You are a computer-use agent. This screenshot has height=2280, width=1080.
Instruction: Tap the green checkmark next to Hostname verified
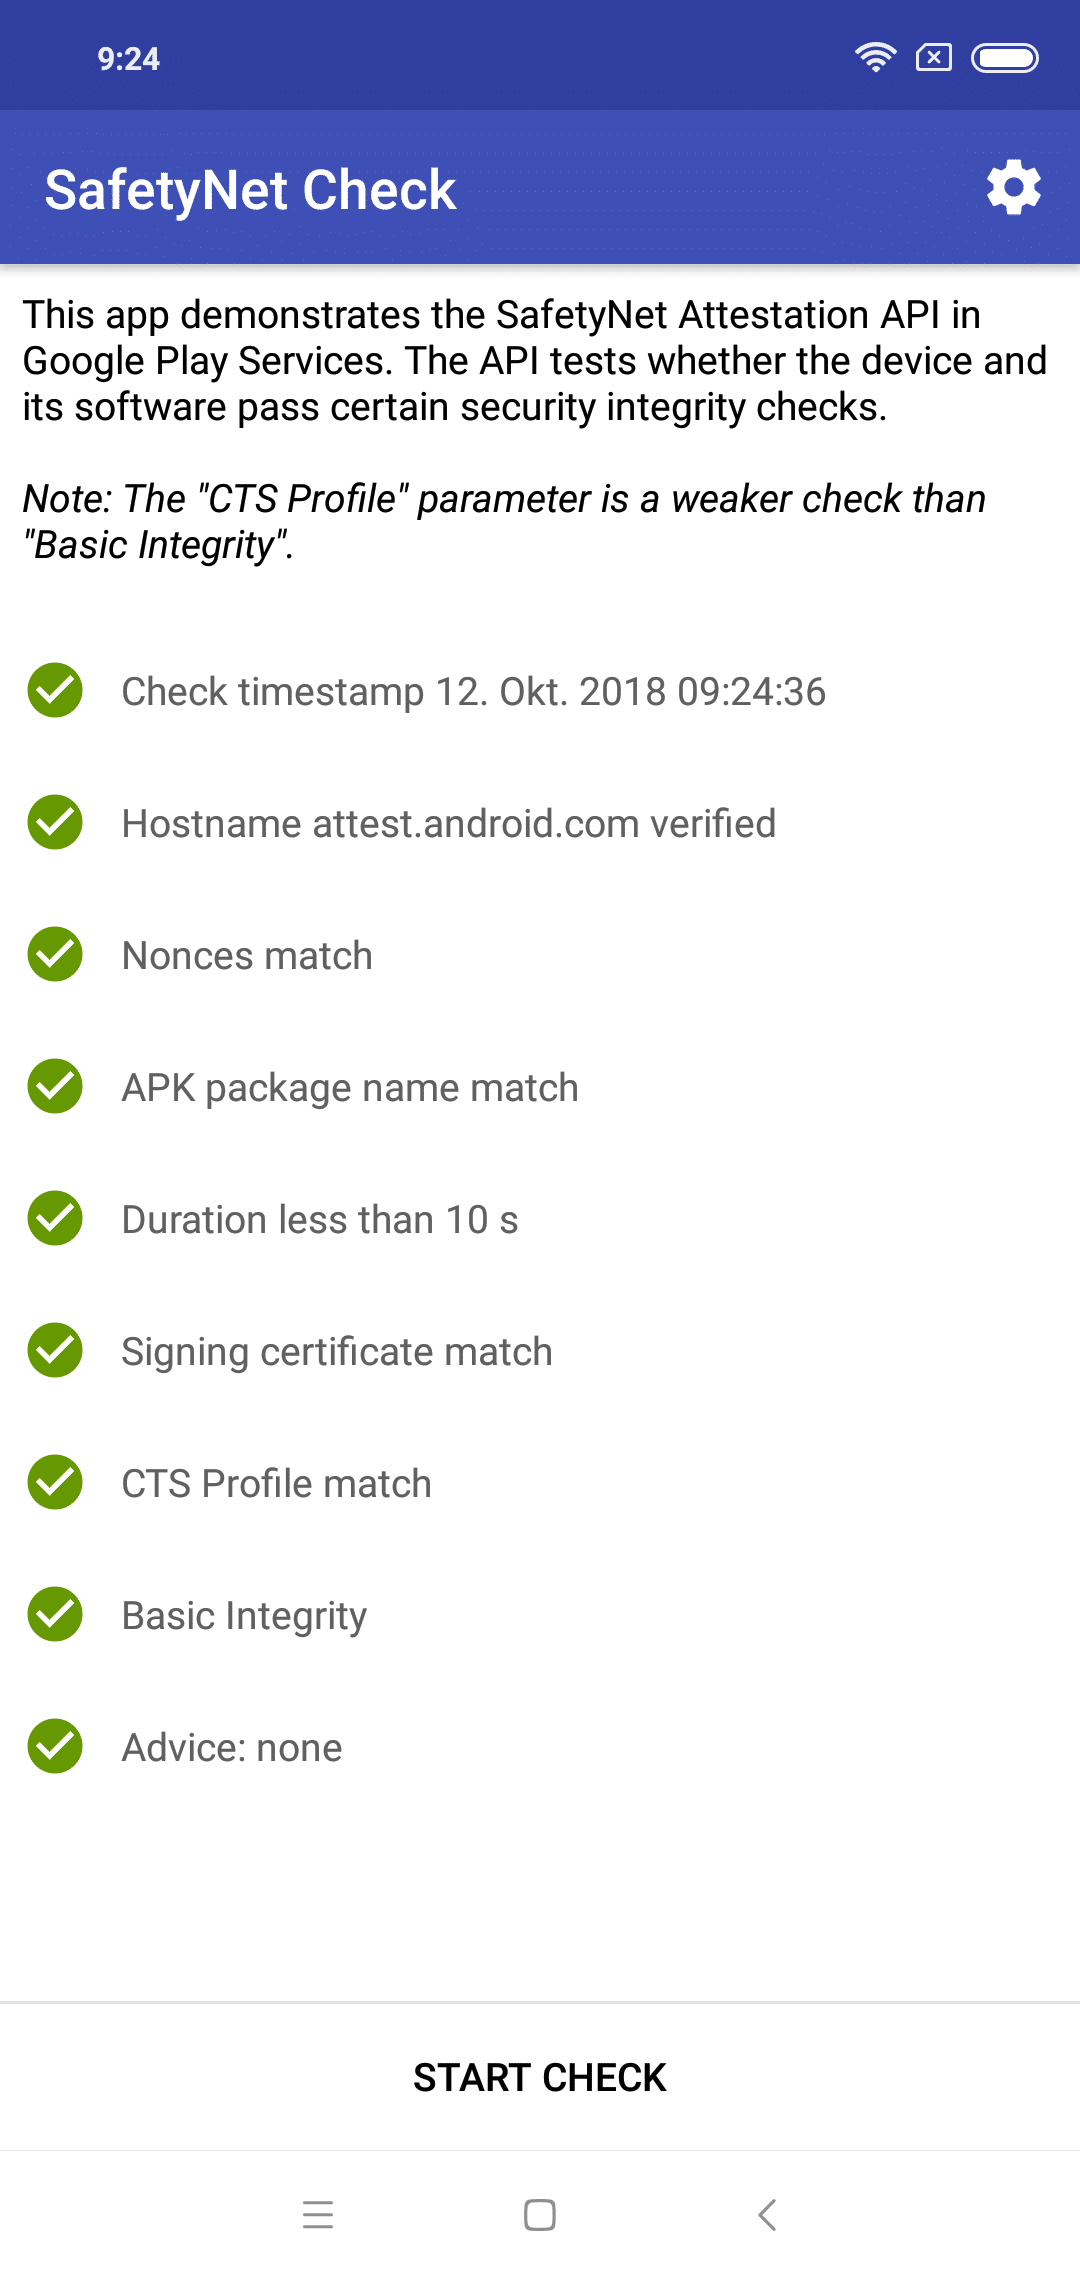55,822
